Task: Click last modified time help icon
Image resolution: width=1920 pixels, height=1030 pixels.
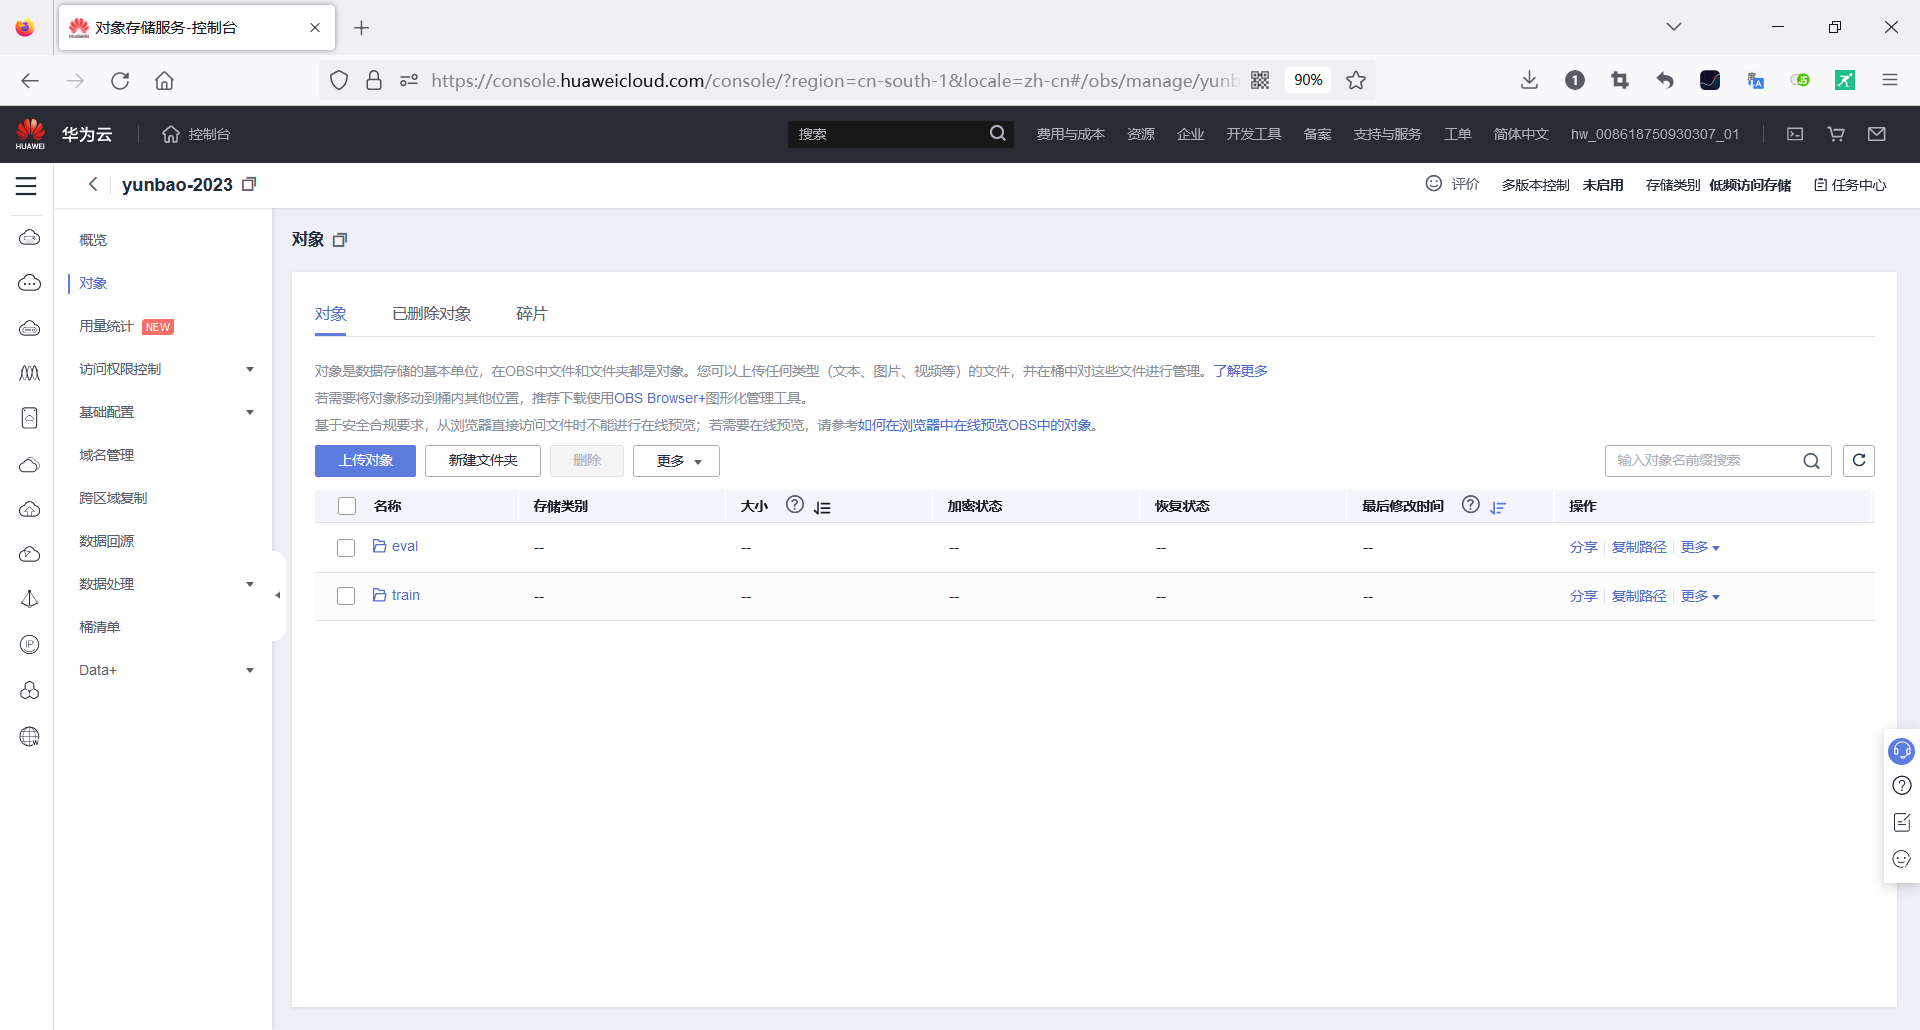Action: [x=1470, y=505]
